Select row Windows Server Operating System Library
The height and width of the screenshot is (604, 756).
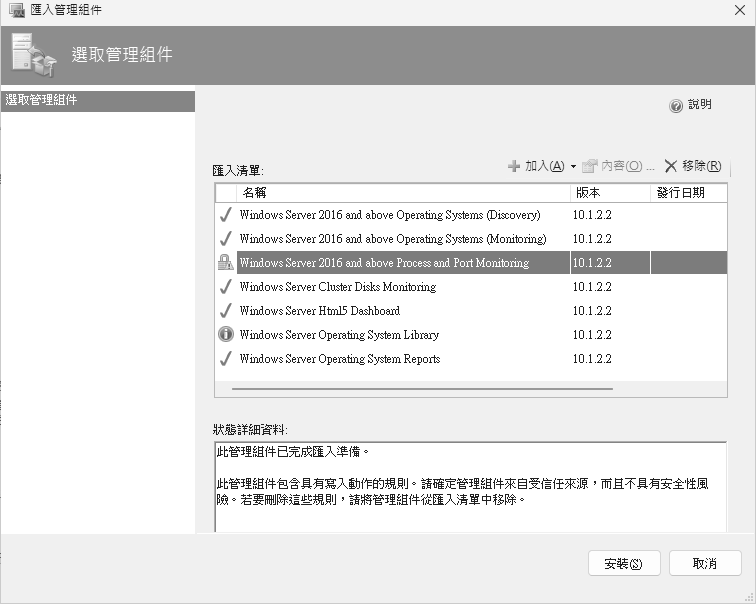click(x=471, y=335)
